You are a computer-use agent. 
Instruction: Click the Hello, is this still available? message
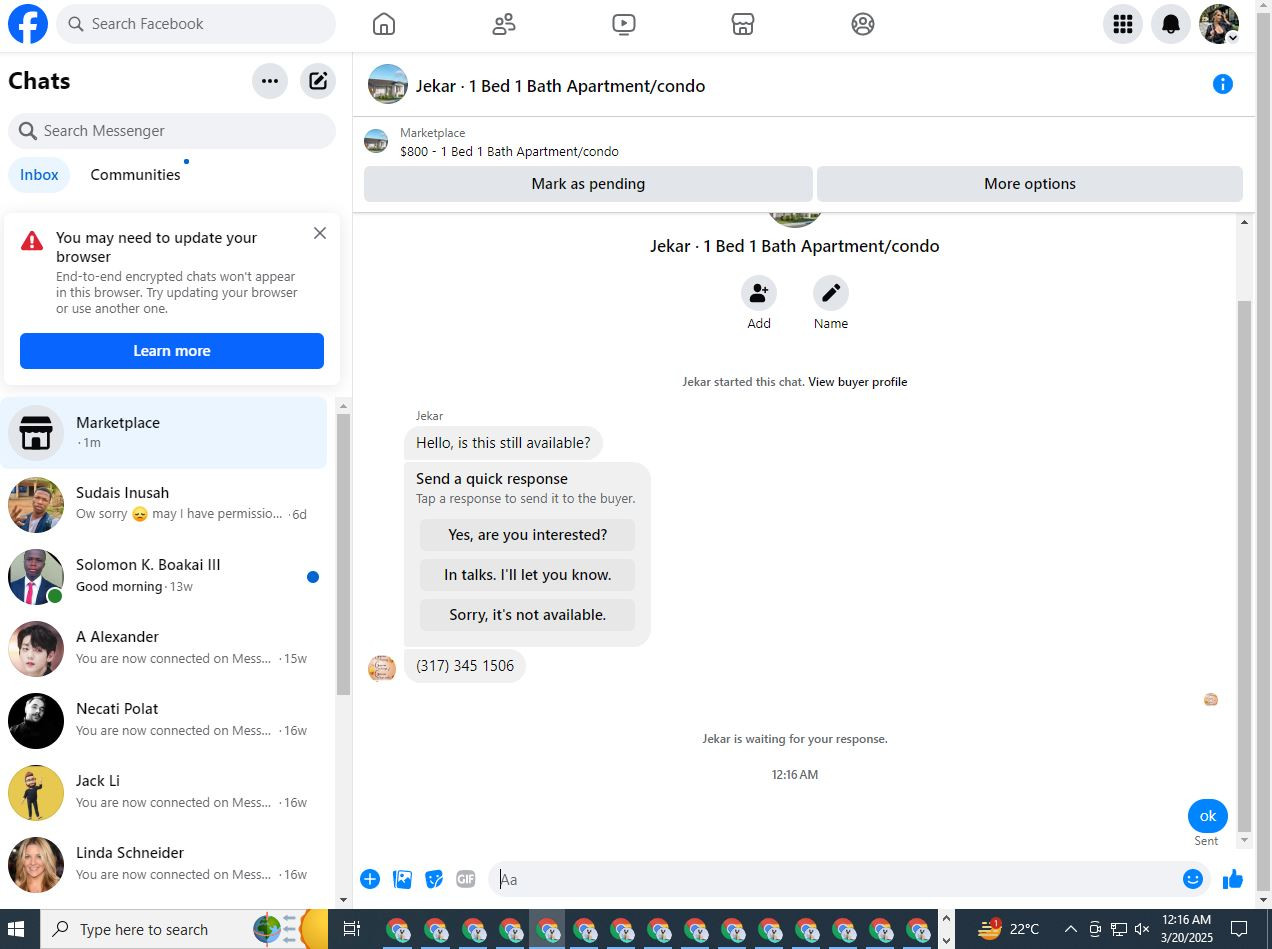[x=503, y=443]
